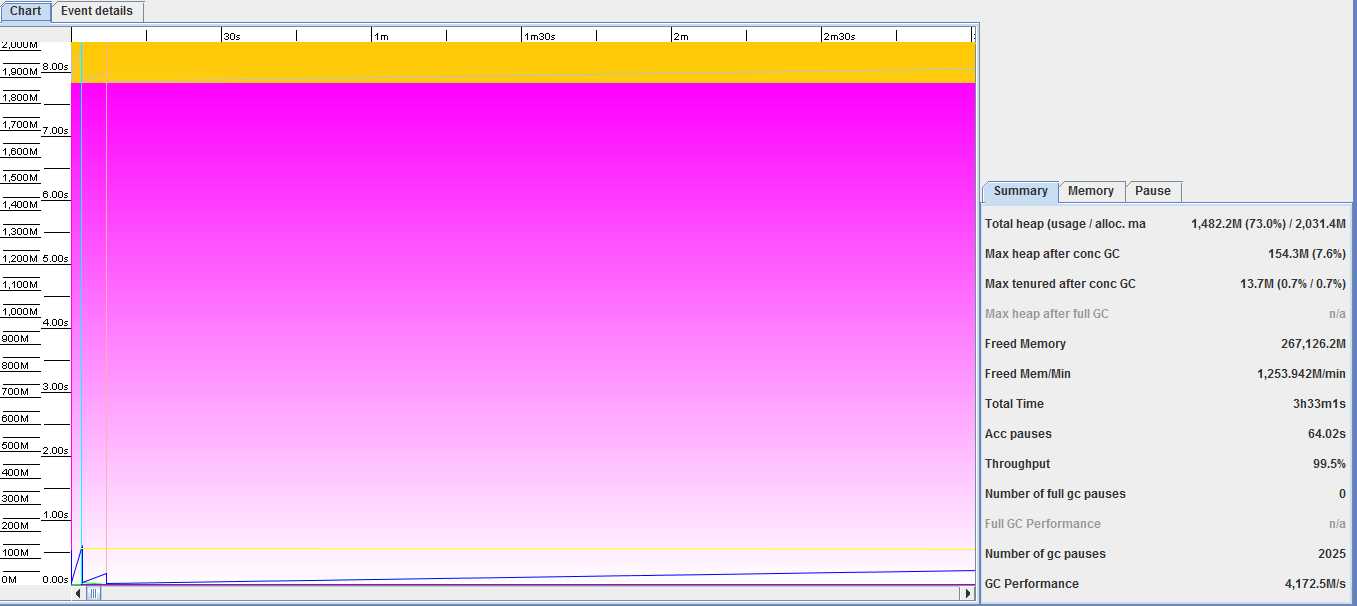Click the 1.00s label on pause axis
Screen dimensions: 1357x606
click(x=55, y=515)
